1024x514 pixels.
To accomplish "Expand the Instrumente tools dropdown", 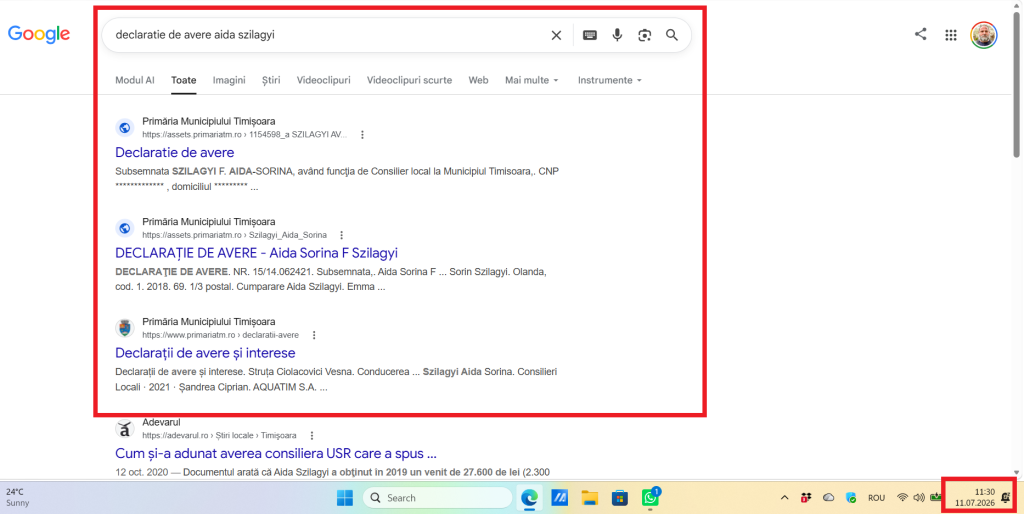I will tap(610, 80).
